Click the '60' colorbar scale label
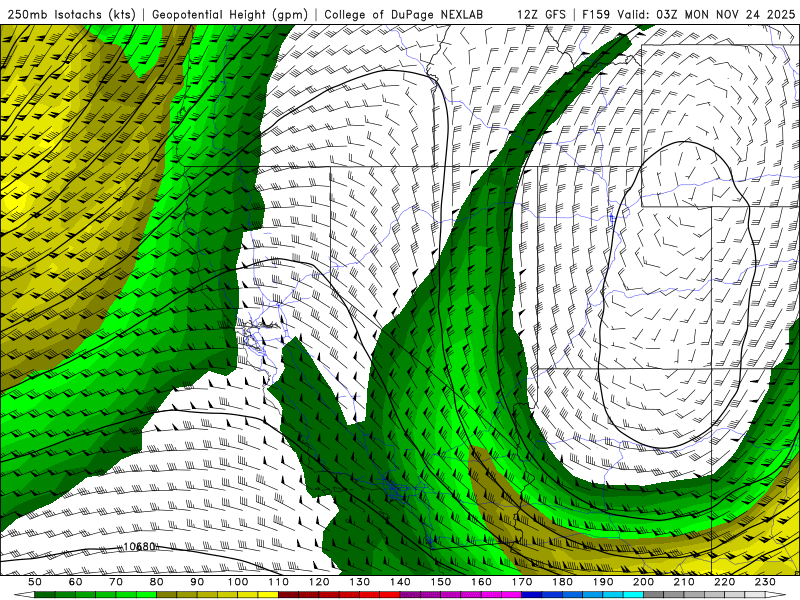The height and width of the screenshot is (600, 800). 75,582
